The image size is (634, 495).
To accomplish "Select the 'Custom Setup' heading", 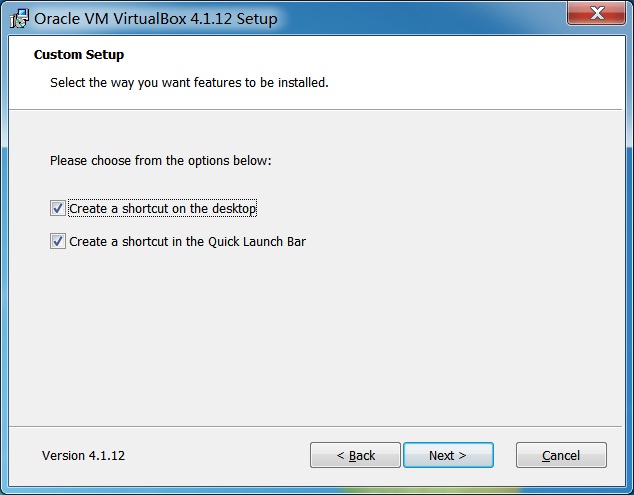I will tap(79, 55).
